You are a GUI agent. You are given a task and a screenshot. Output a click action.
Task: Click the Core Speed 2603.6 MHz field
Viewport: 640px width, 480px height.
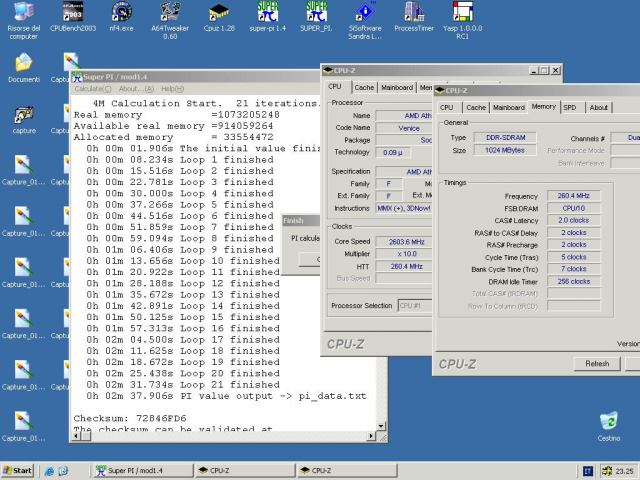(x=404, y=242)
